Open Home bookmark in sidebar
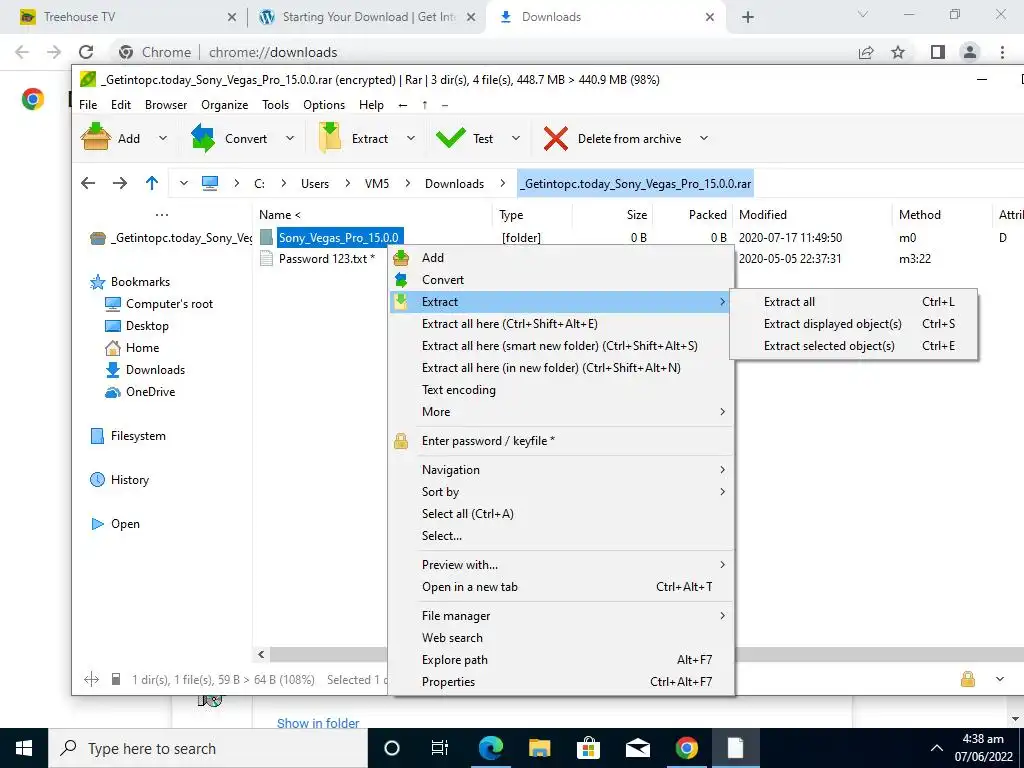 pyautogui.click(x=132, y=347)
